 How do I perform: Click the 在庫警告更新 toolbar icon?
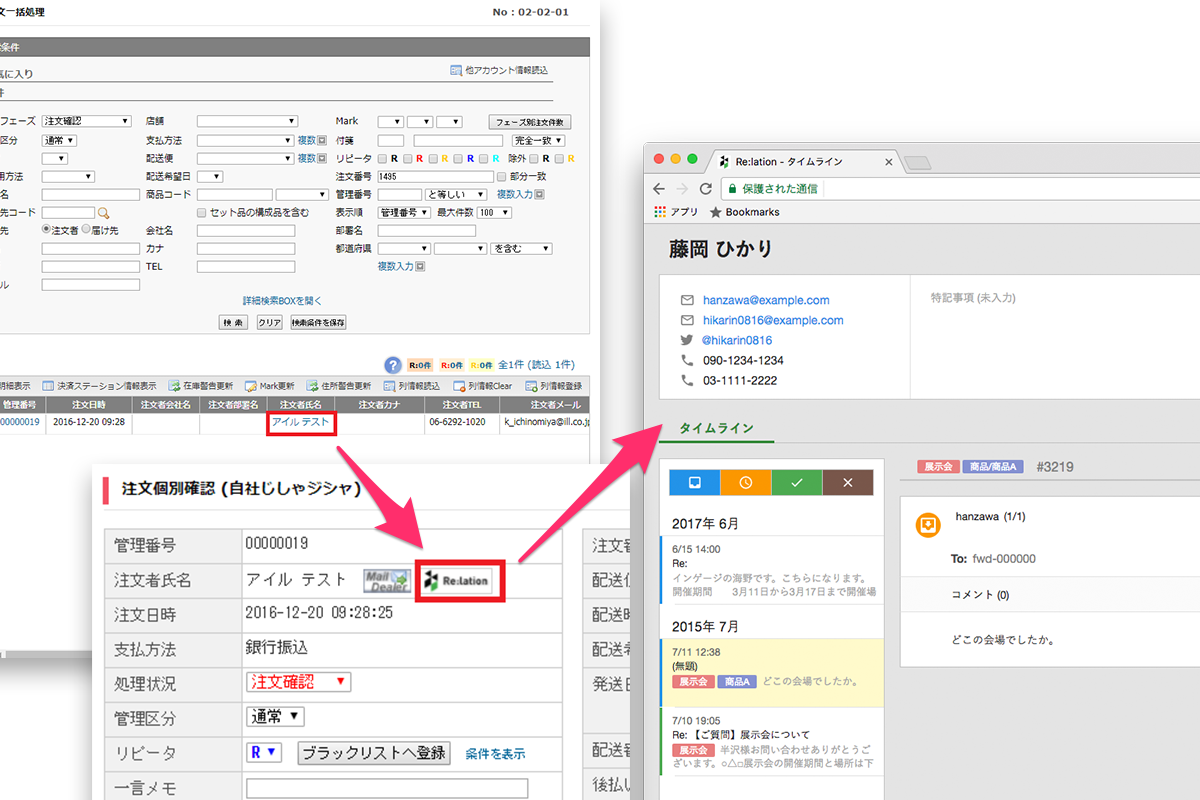(x=175, y=385)
